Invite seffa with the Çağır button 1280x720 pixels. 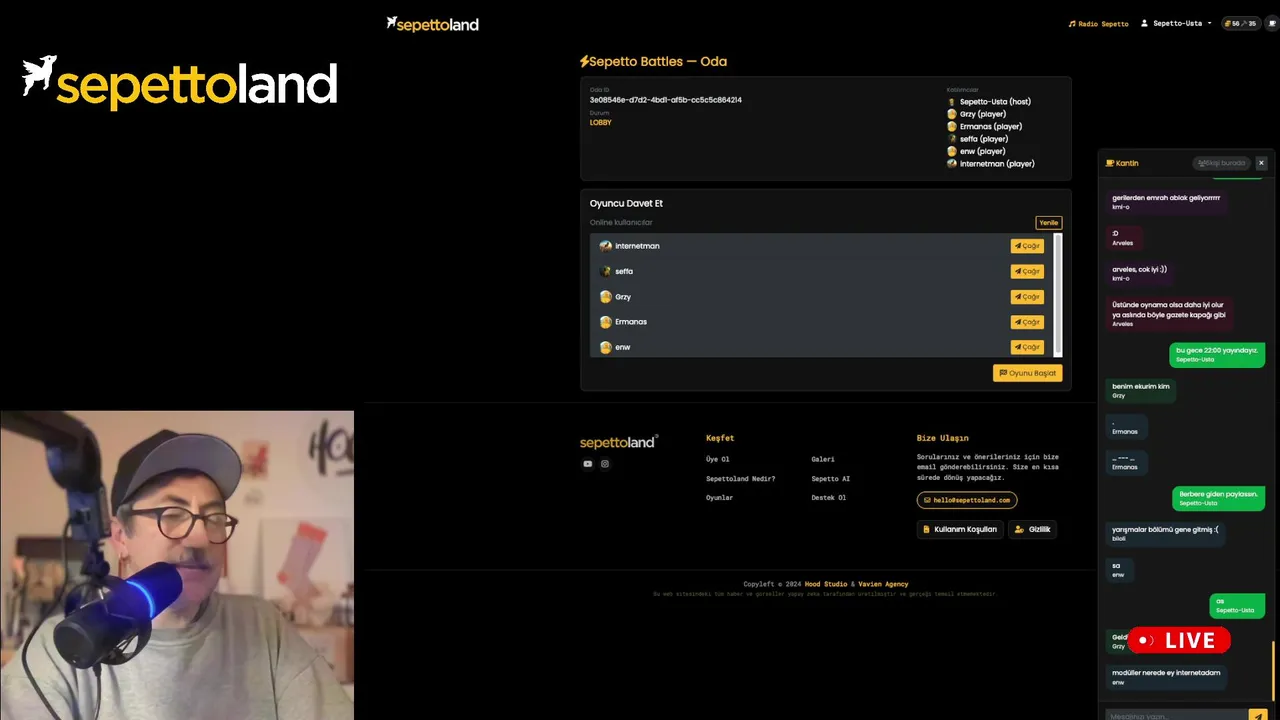(x=1027, y=271)
